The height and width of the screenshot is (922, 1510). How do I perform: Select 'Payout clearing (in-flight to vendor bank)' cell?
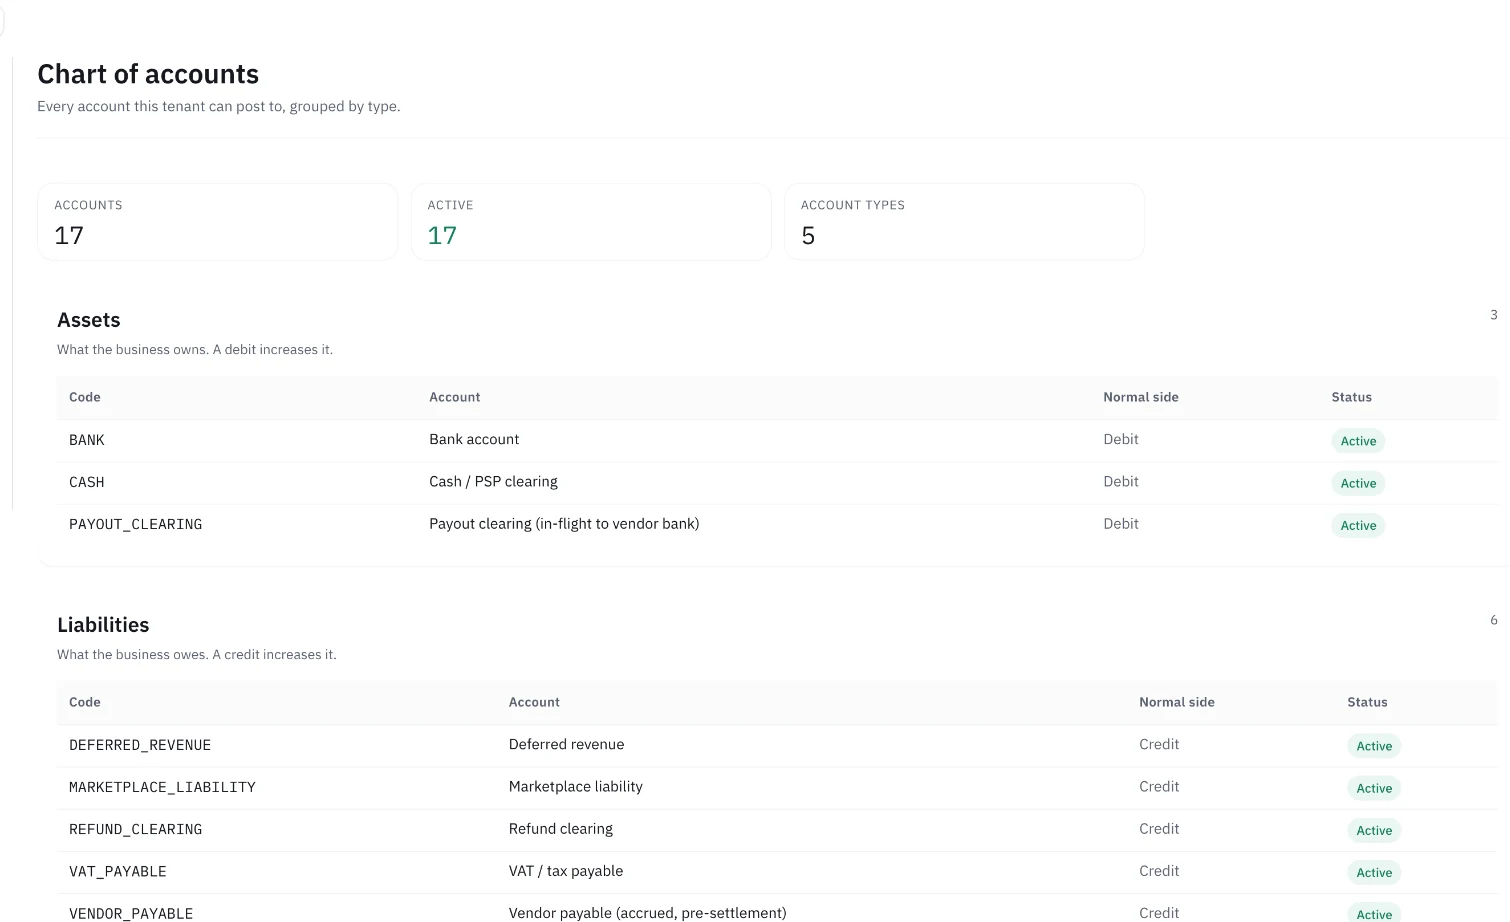pyautogui.click(x=564, y=523)
